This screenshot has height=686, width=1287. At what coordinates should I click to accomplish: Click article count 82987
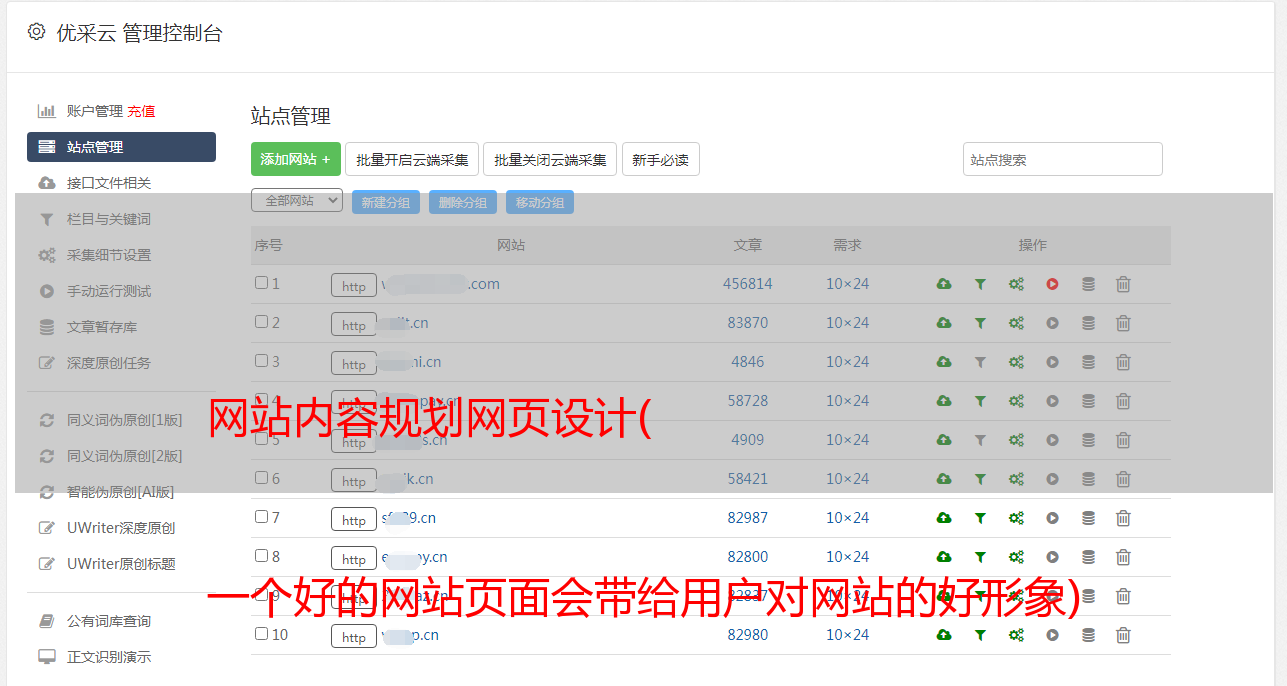click(748, 518)
